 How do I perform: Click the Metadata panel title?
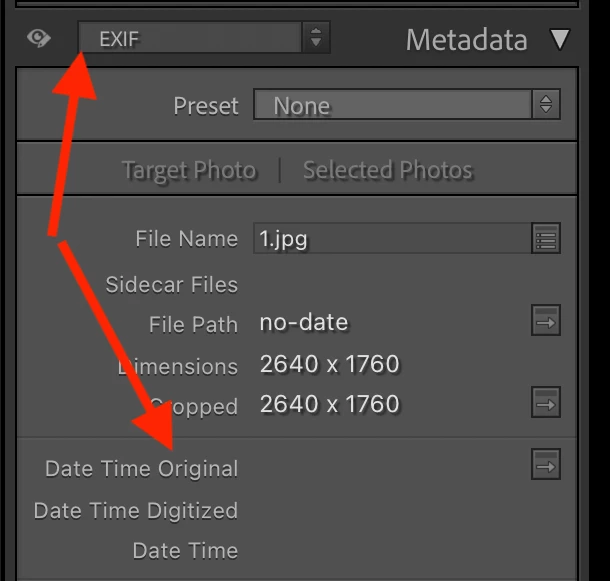[x=466, y=40]
